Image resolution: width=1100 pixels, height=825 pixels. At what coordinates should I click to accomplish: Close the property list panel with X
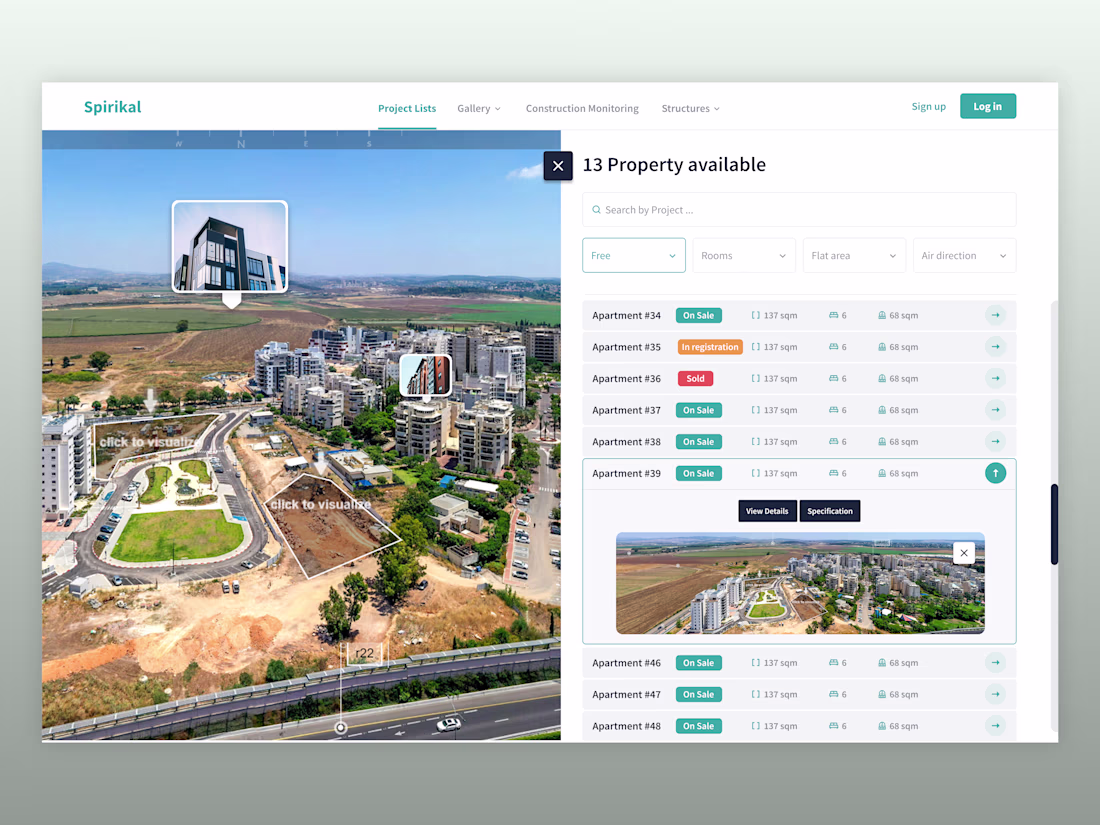point(558,166)
